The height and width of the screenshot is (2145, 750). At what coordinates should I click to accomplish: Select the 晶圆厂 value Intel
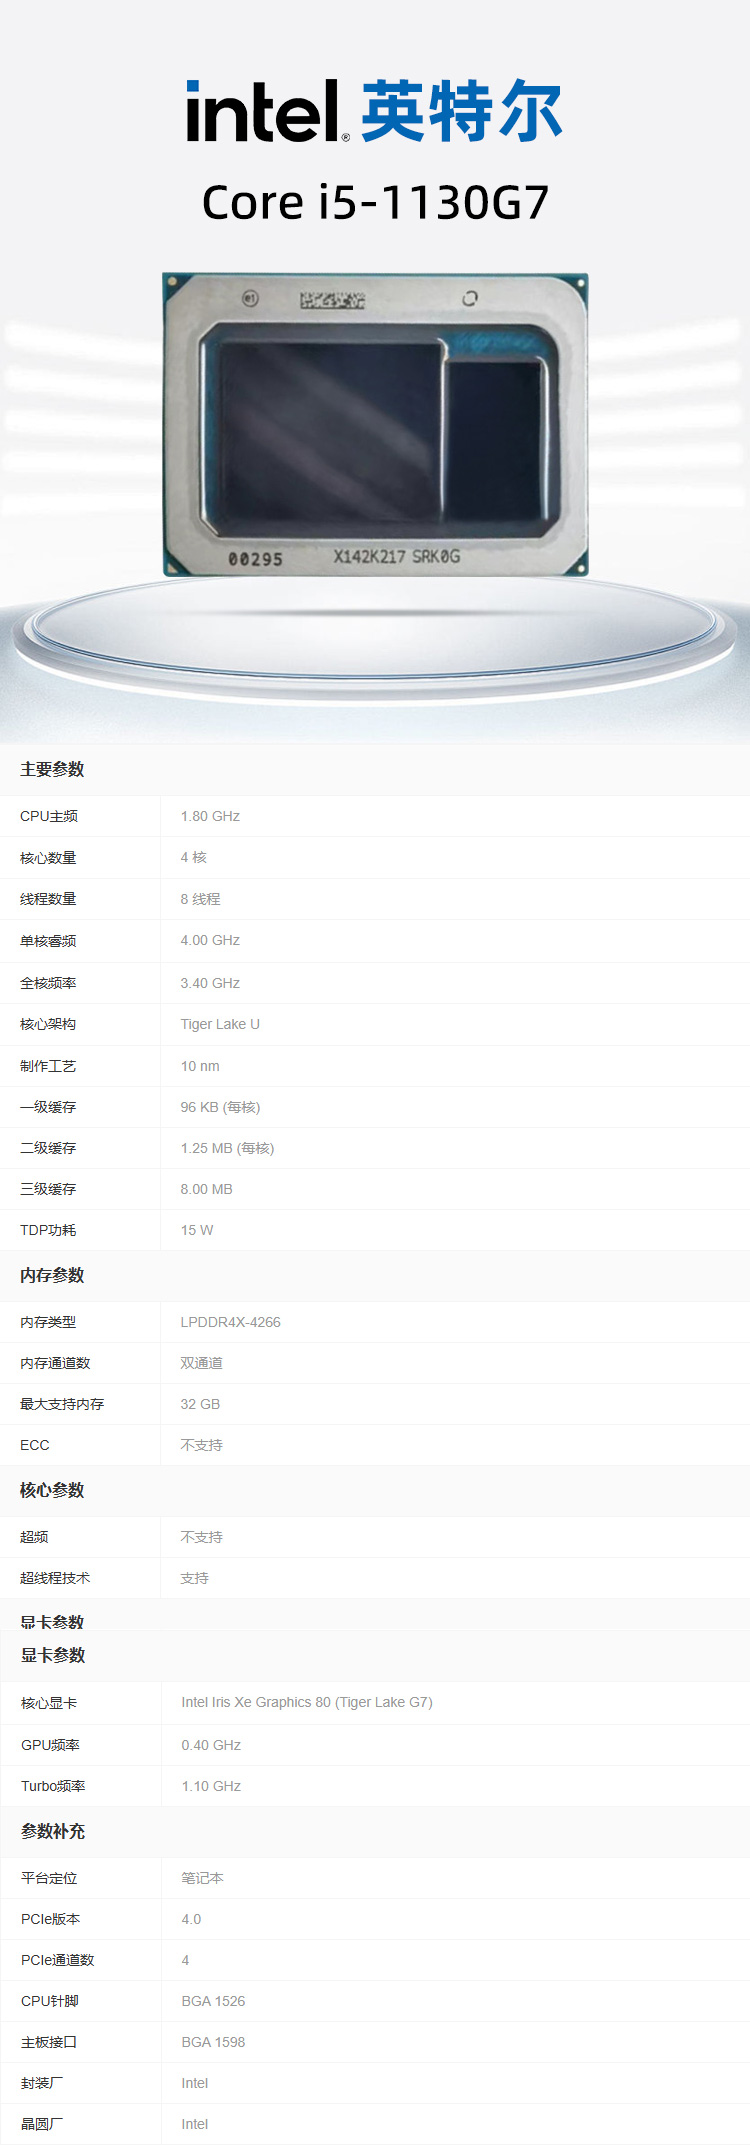click(x=195, y=2124)
